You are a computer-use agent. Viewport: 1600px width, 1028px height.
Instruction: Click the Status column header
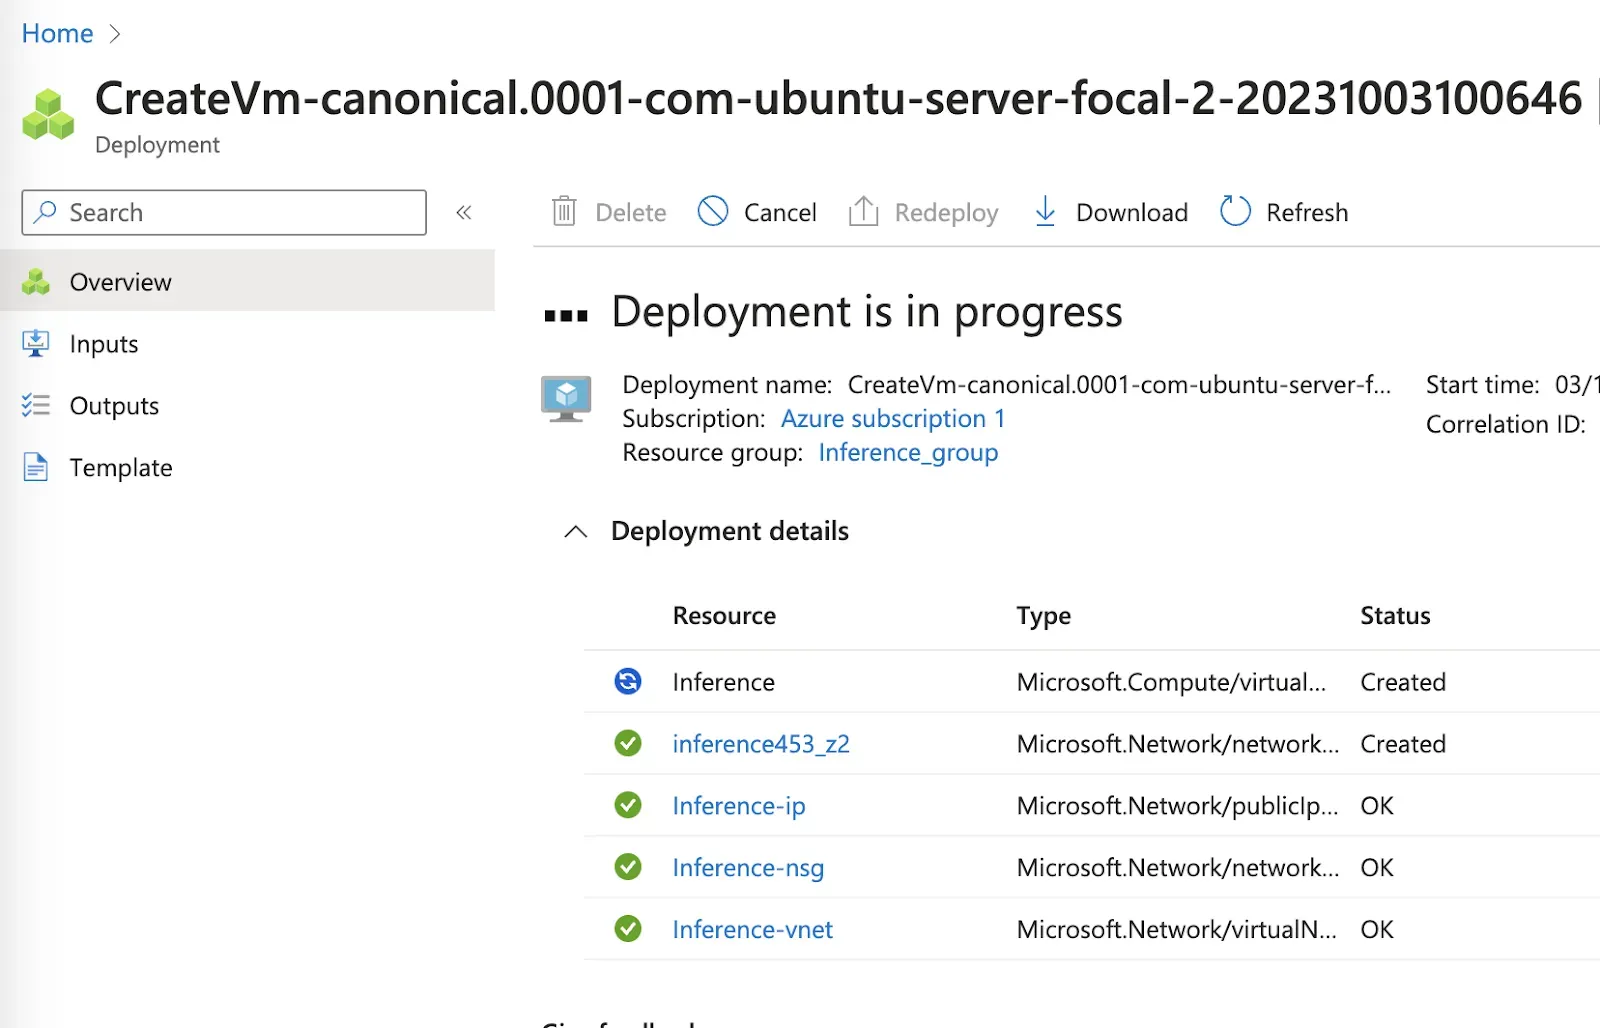pos(1395,616)
